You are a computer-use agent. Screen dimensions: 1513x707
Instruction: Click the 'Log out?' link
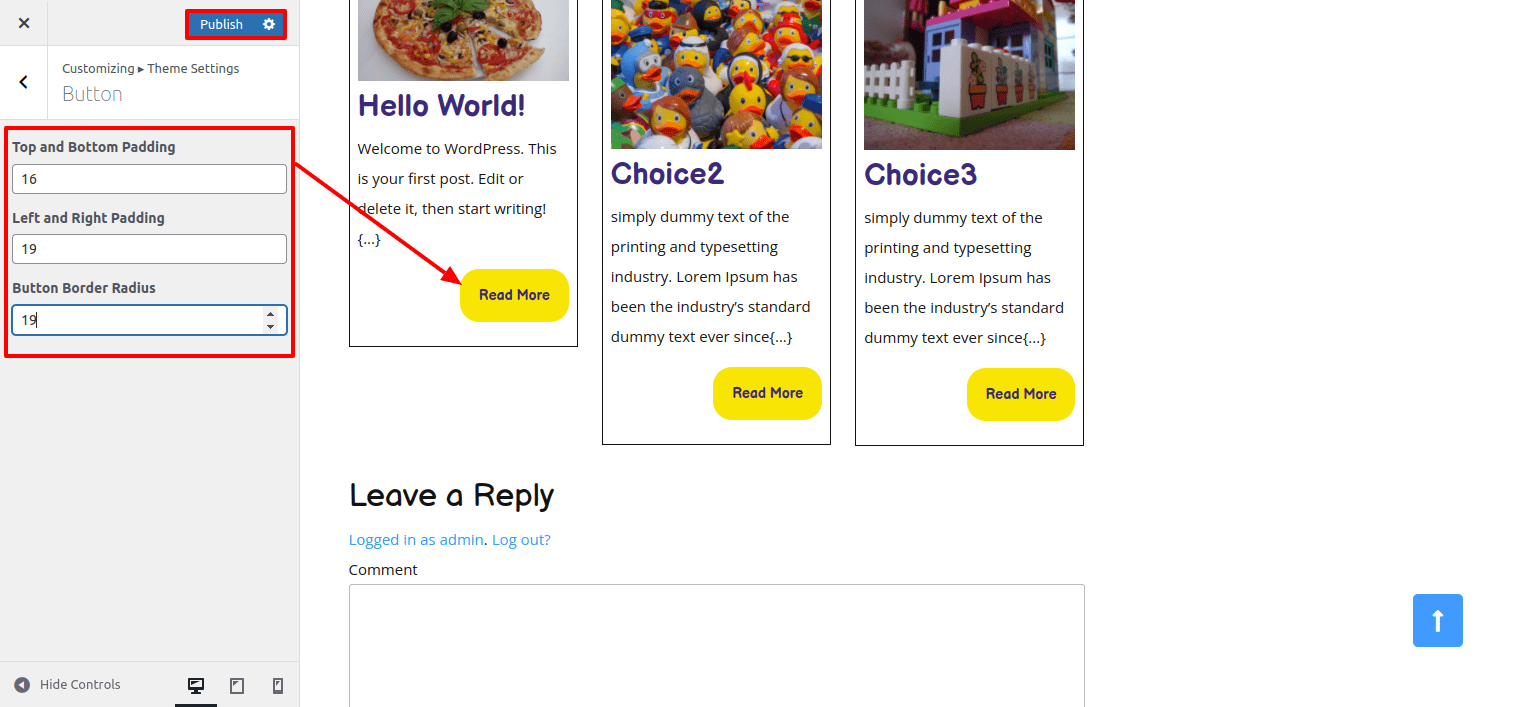pyautogui.click(x=521, y=540)
